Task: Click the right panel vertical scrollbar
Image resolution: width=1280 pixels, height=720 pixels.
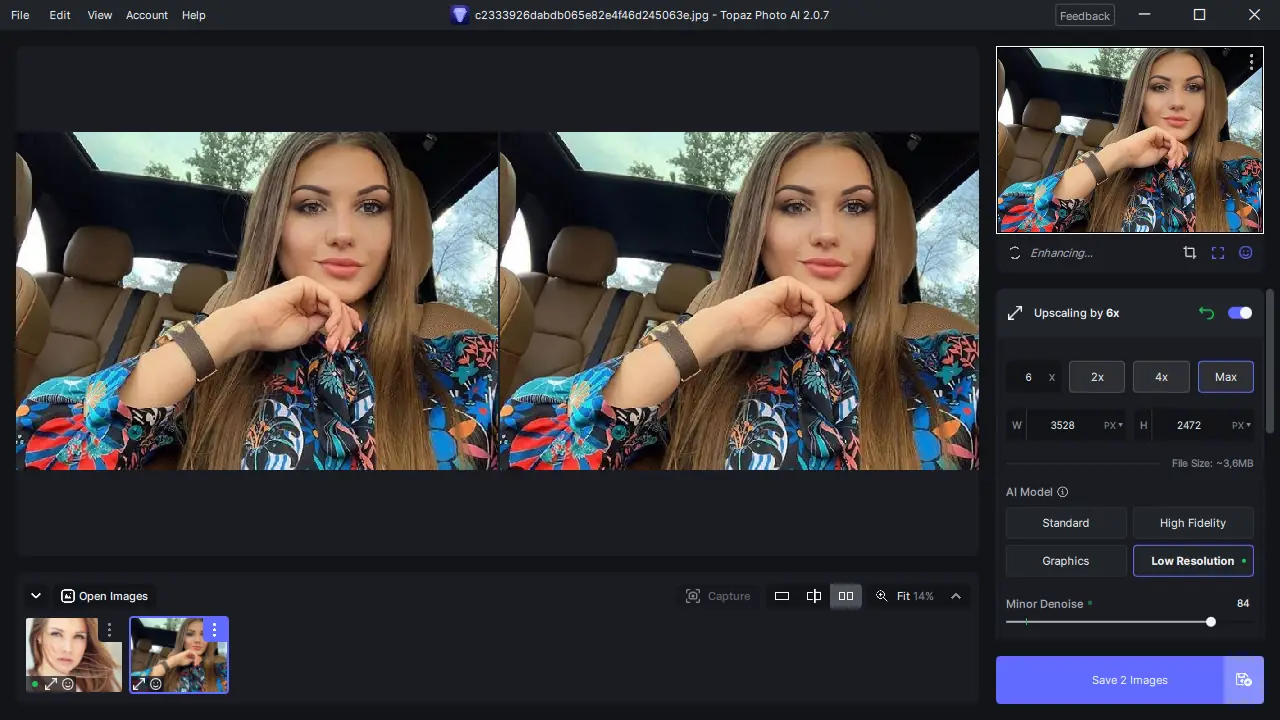Action: coord(1270,362)
